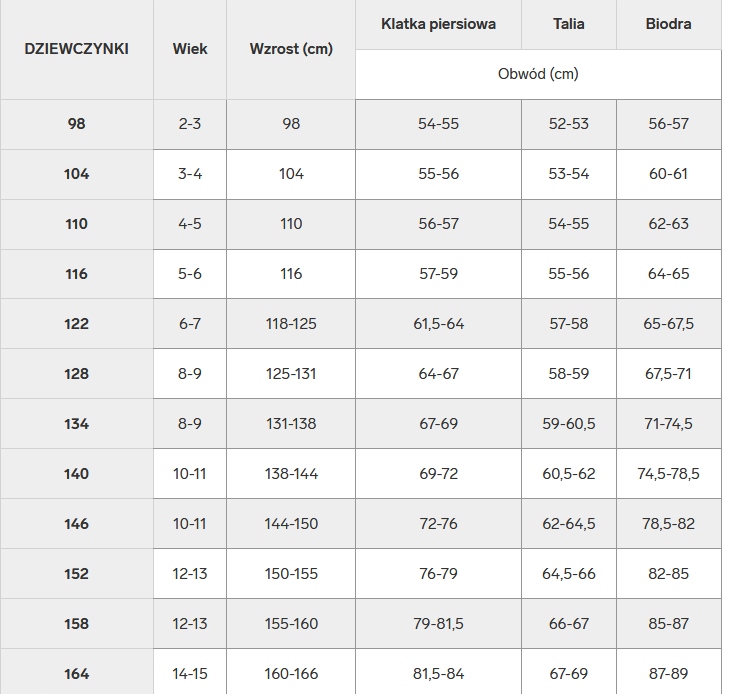This screenshot has width=729, height=694.
Task: Select hip value 74,5-78,5
Action: (669, 474)
